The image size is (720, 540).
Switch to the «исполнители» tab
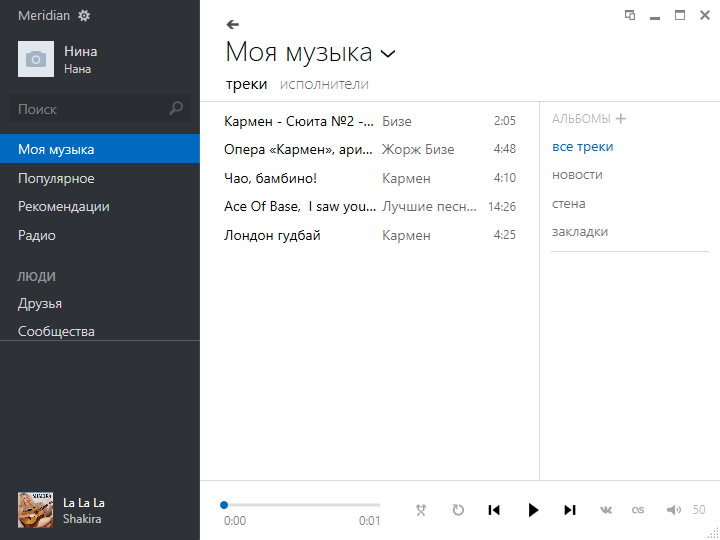click(x=324, y=84)
